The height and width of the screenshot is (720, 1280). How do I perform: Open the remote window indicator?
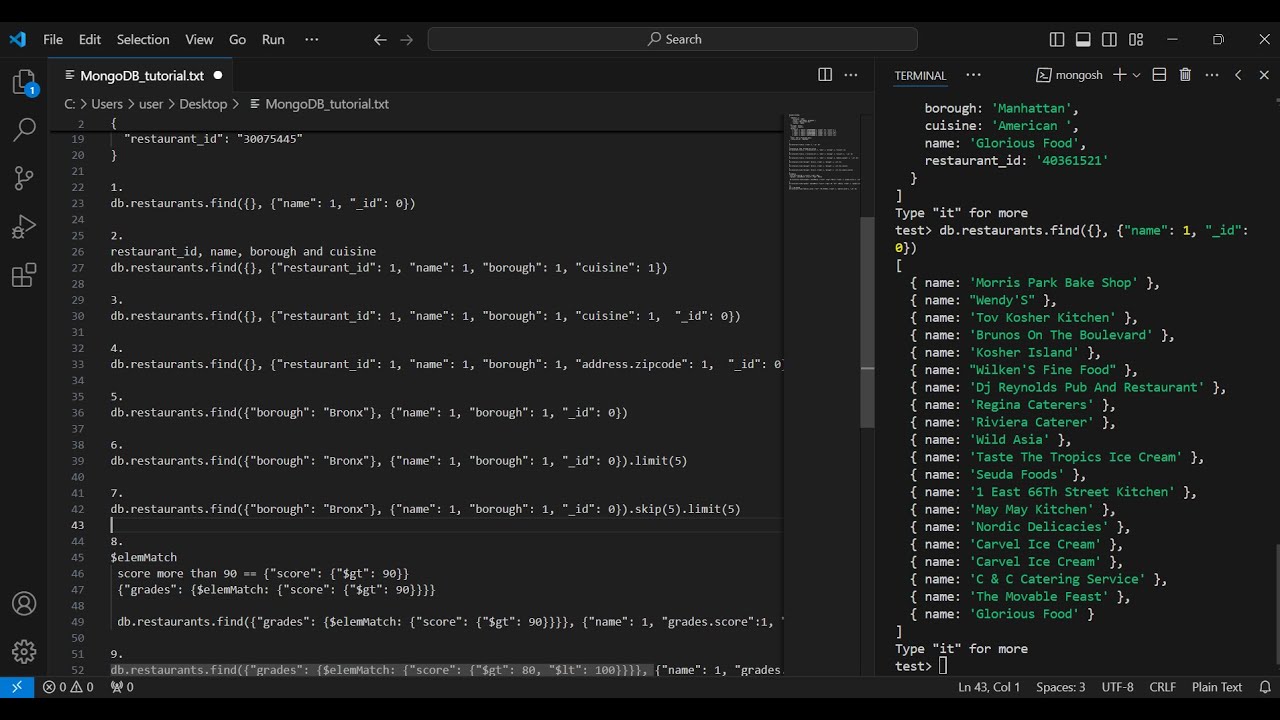(x=17, y=687)
